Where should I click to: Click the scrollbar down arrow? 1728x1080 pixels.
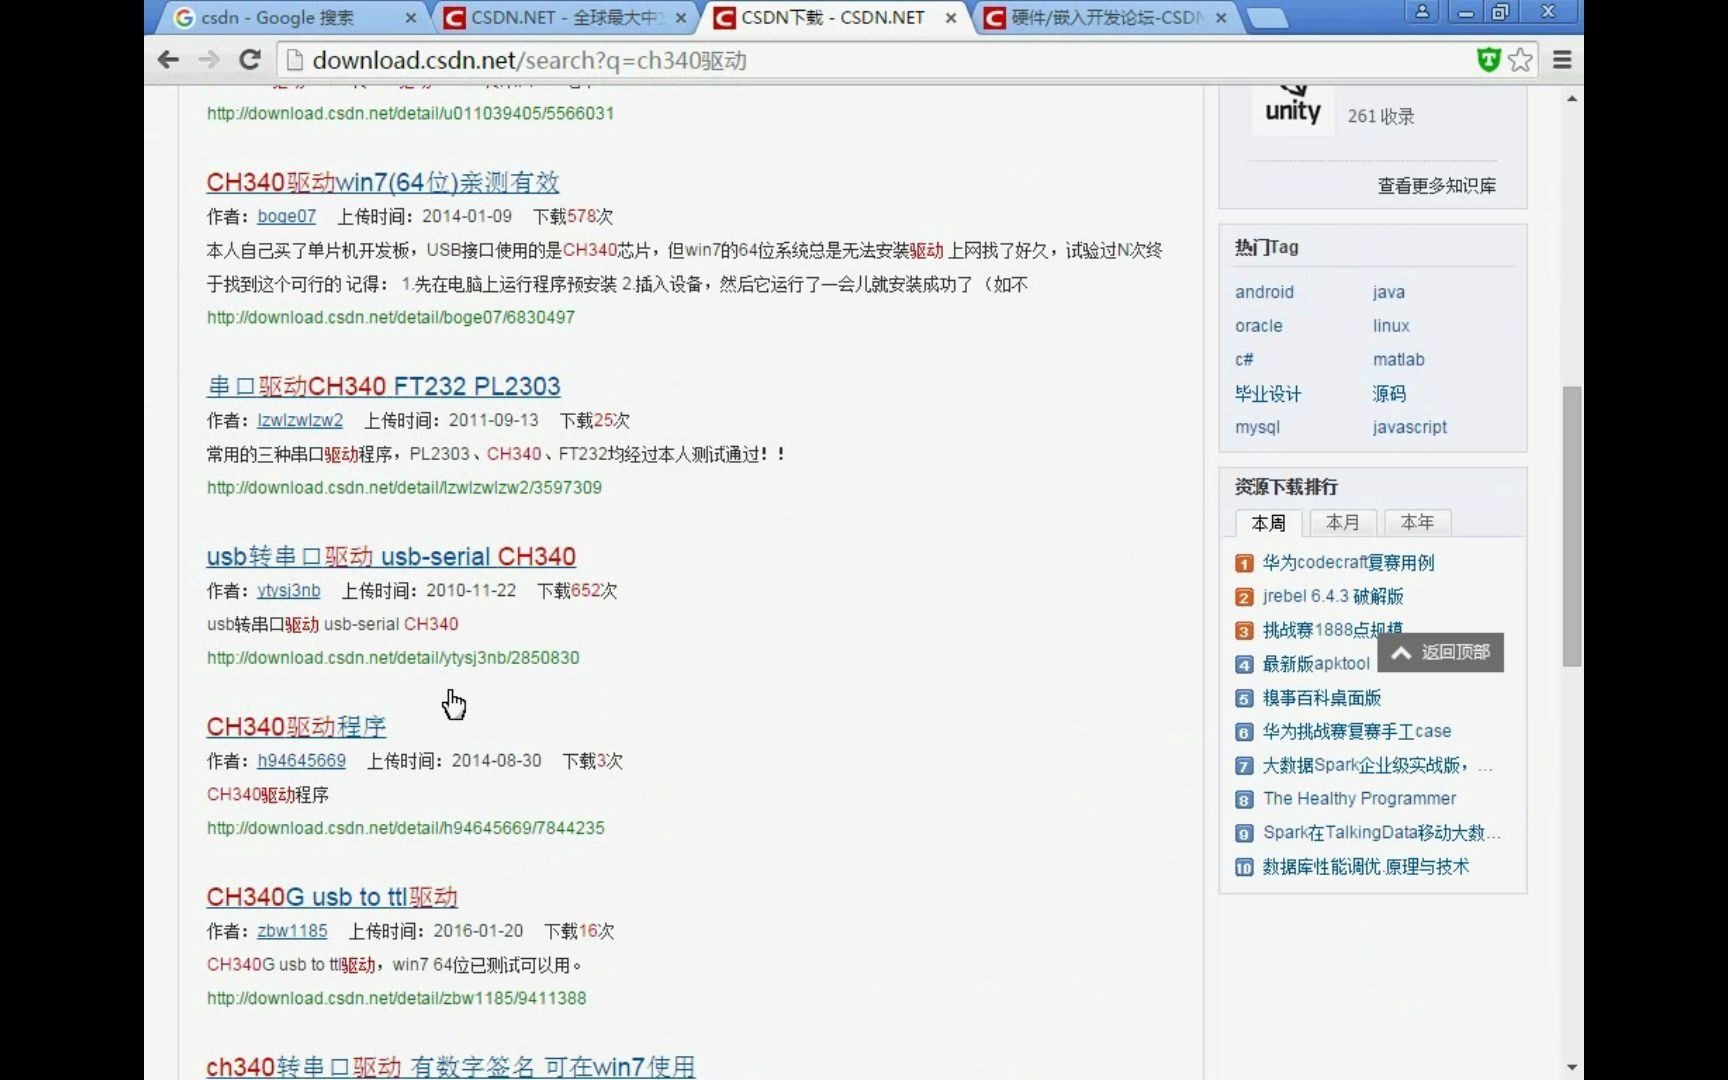(x=1572, y=1068)
